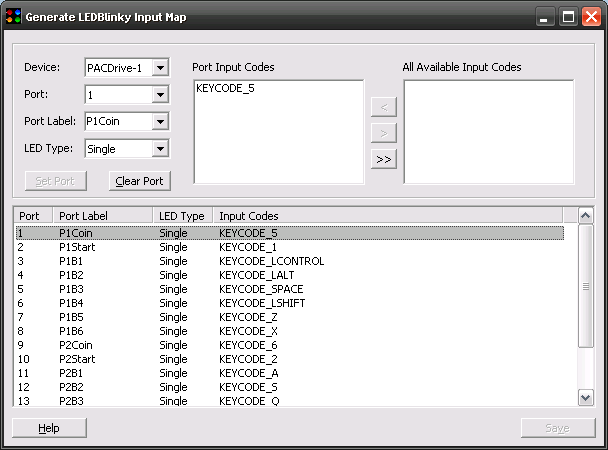The height and width of the screenshot is (450, 608).
Task: Click the double right arrow move-all button
Action: click(x=384, y=159)
